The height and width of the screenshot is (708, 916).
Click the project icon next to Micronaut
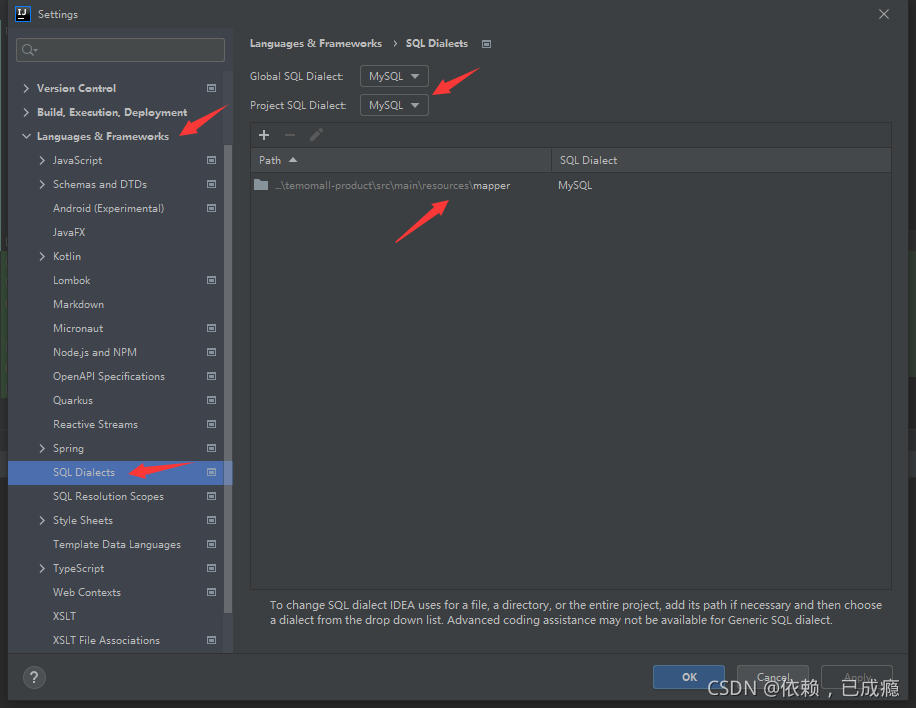(x=211, y=328)
